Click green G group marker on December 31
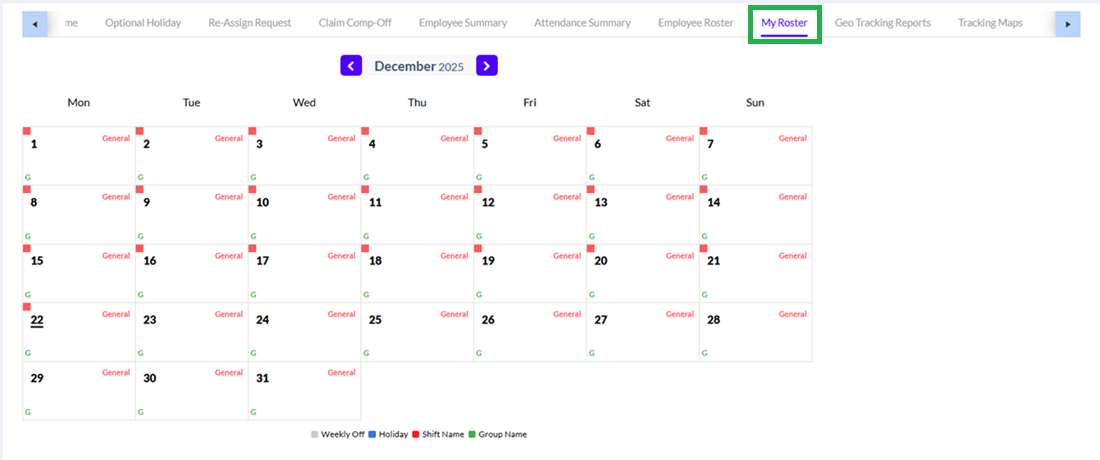 pyautogui.click(x=253, y=412)
